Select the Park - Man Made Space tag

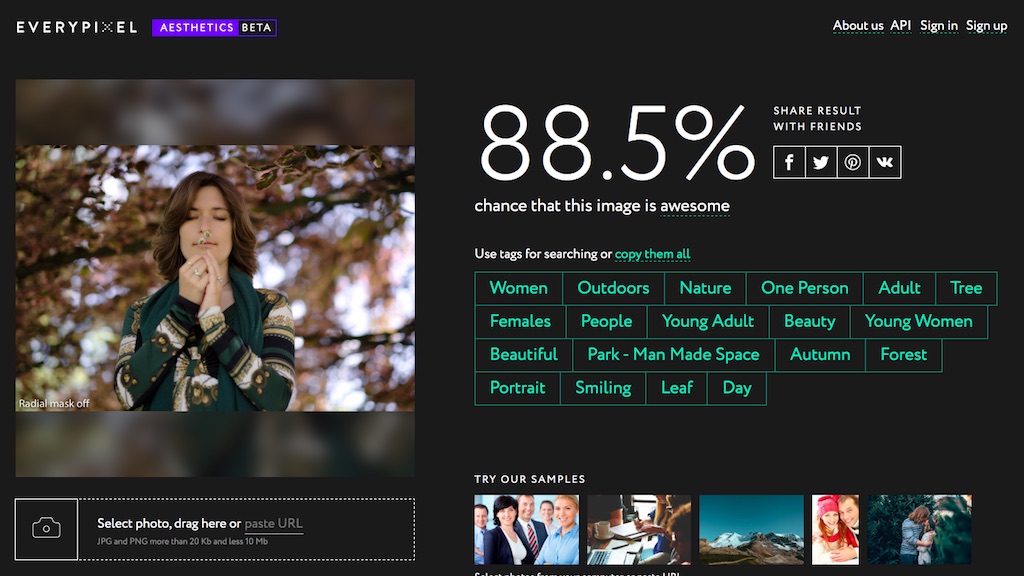coord(673,355)
